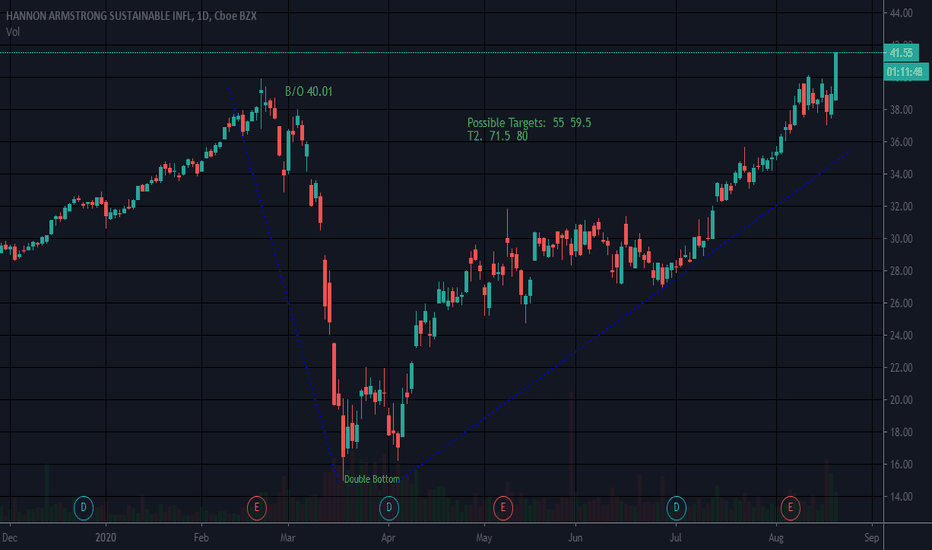The image size is (932, 550).
Task: Click the 16.00 price scale value
Action: 901,464
